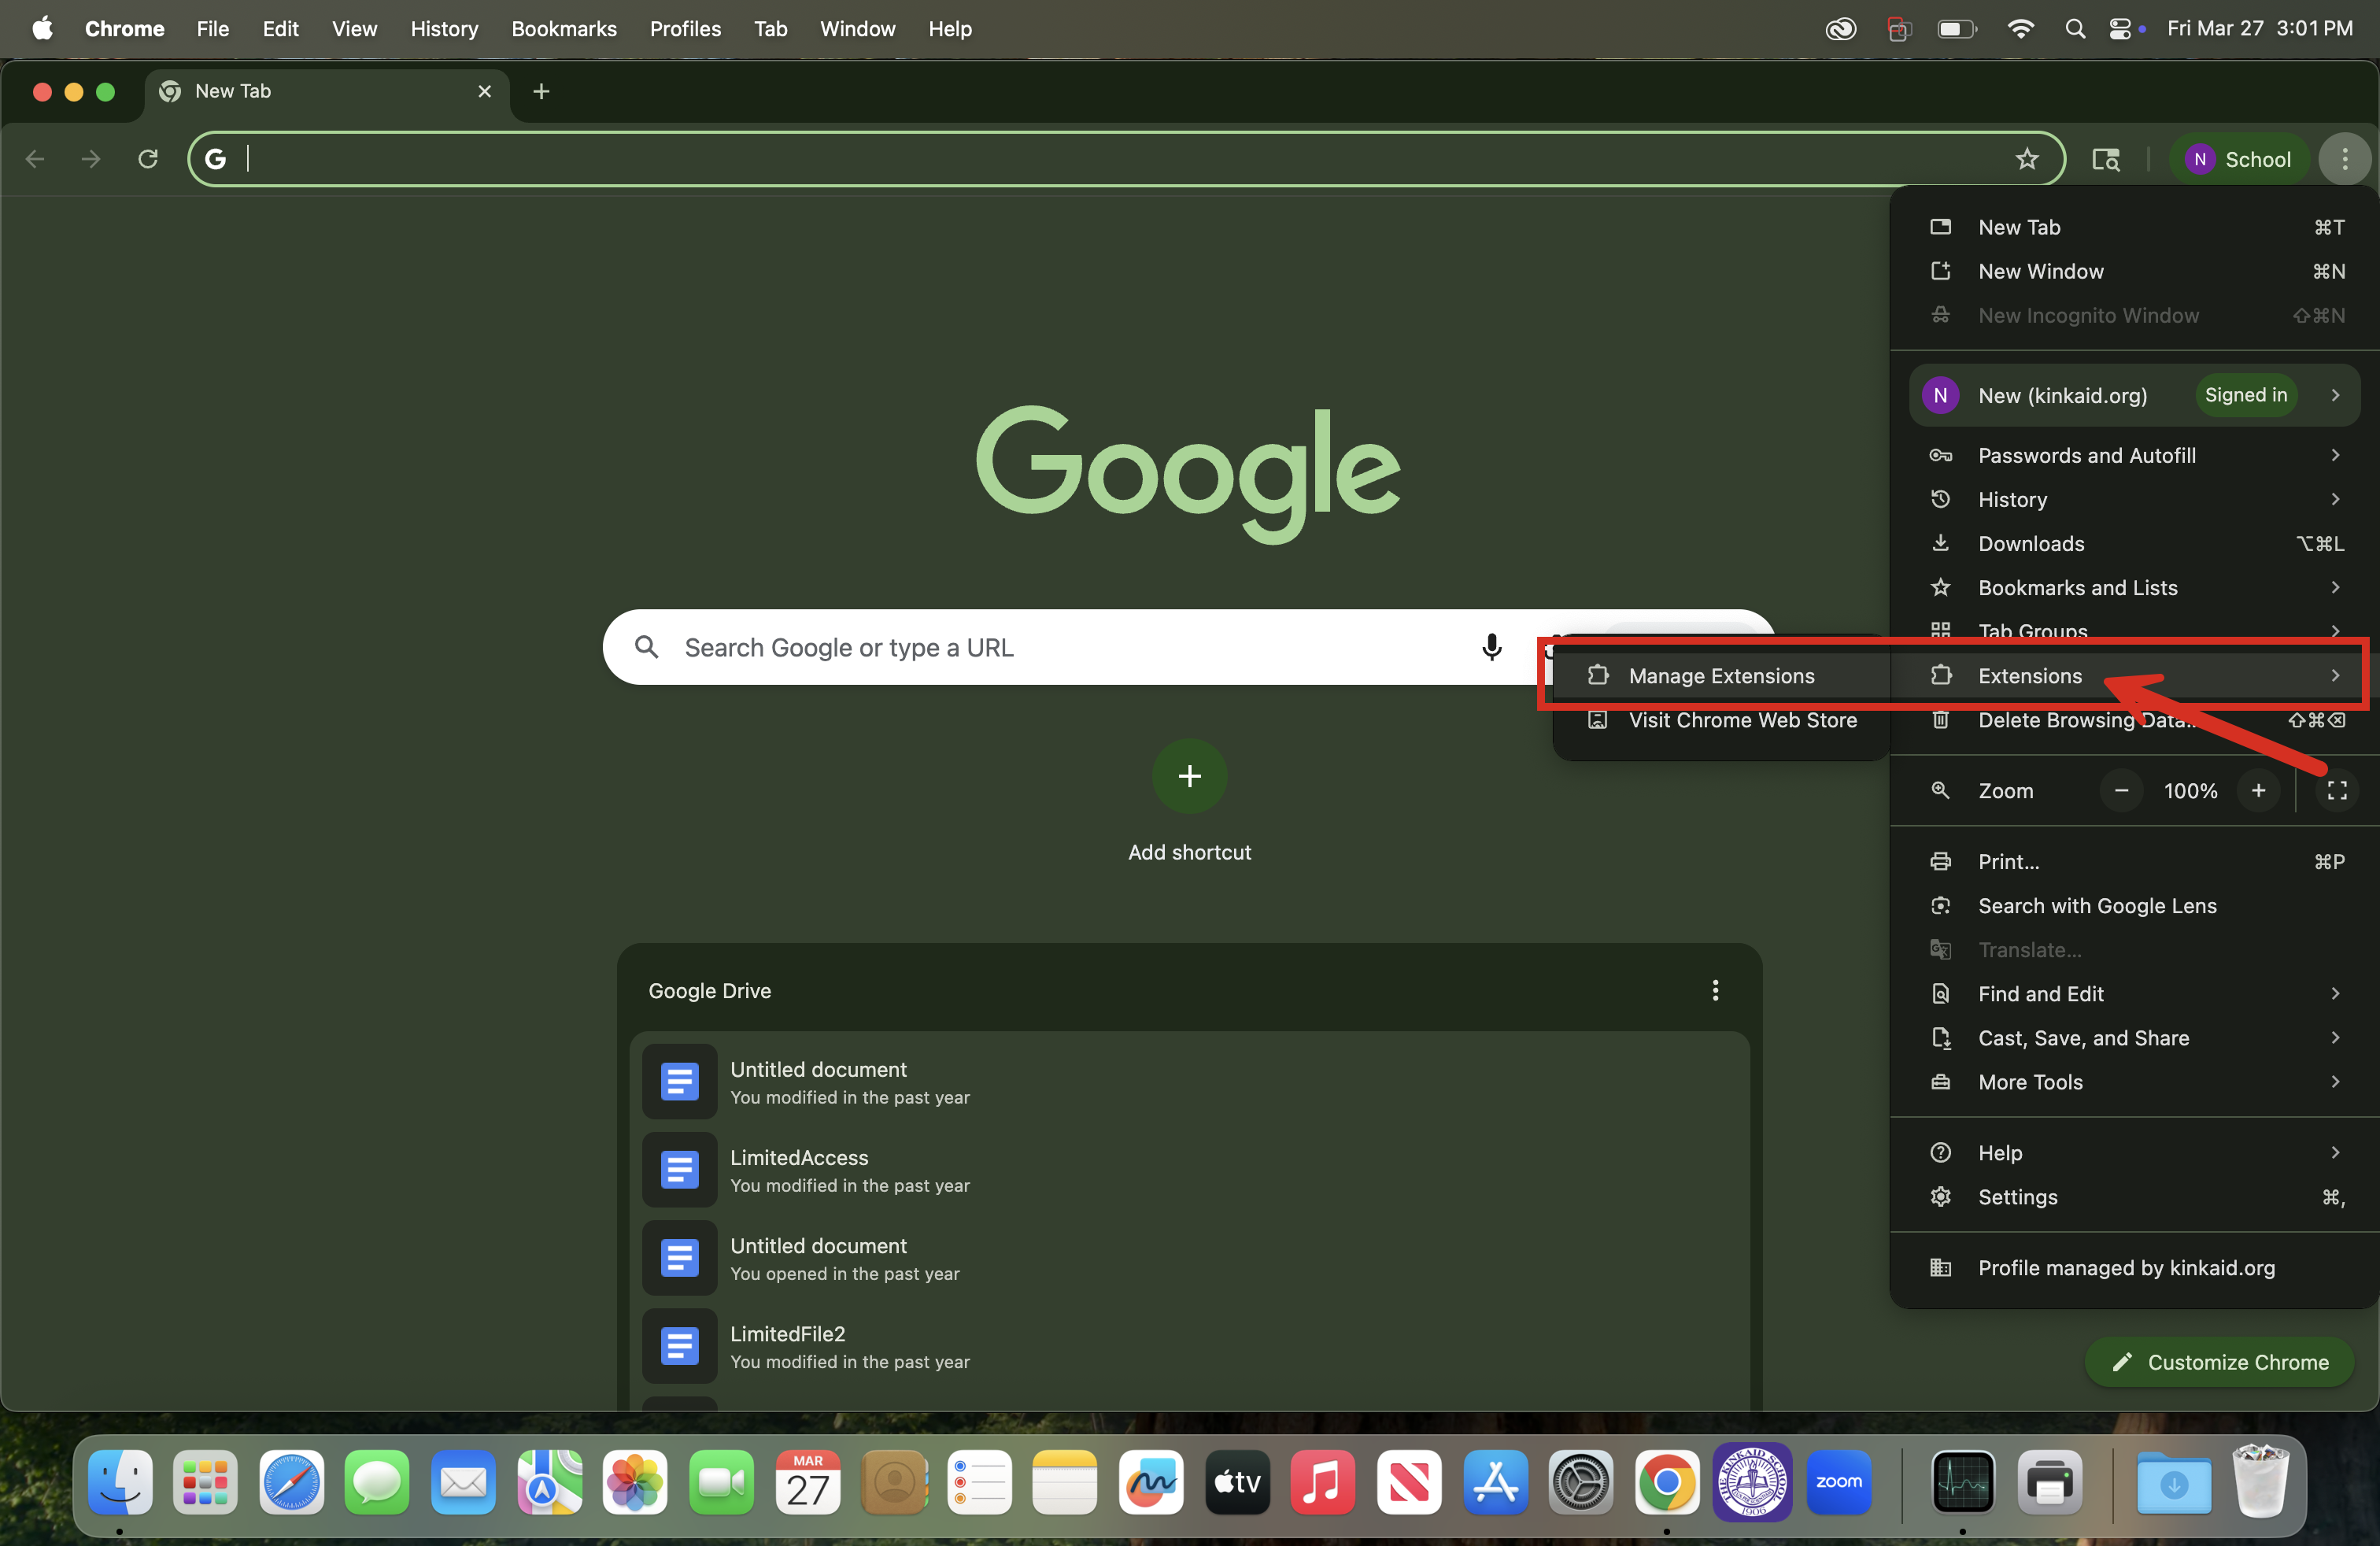The width and height of the screenshot is (2380, 1546).
Task: Open Google Drive card three-dot menu
Action: point(1715,990)
